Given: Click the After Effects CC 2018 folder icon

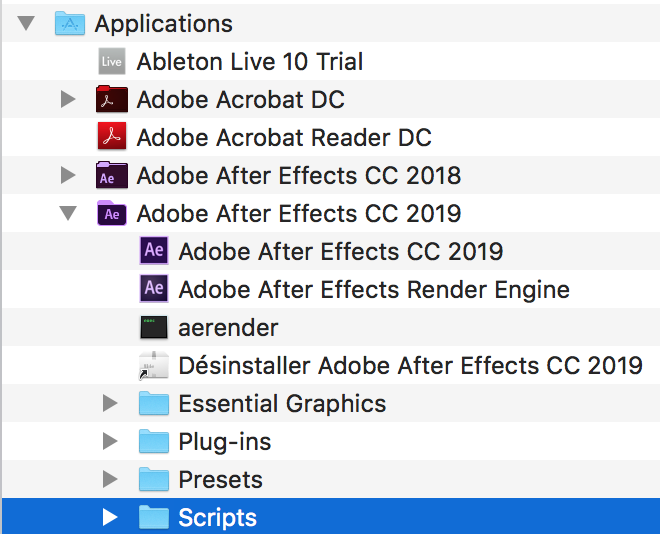Looking at the screenshot, I should [x=112, y=176].
